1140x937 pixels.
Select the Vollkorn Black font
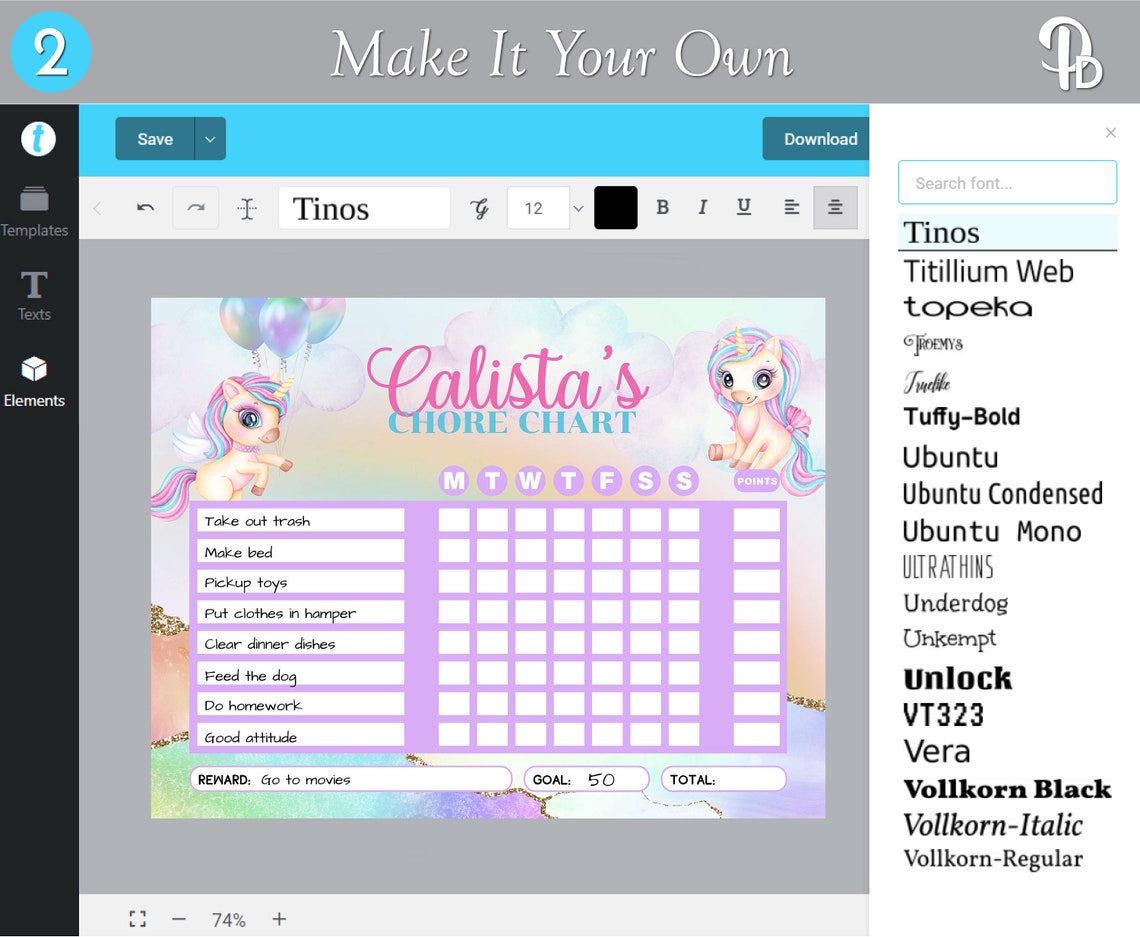point(1006,789)
